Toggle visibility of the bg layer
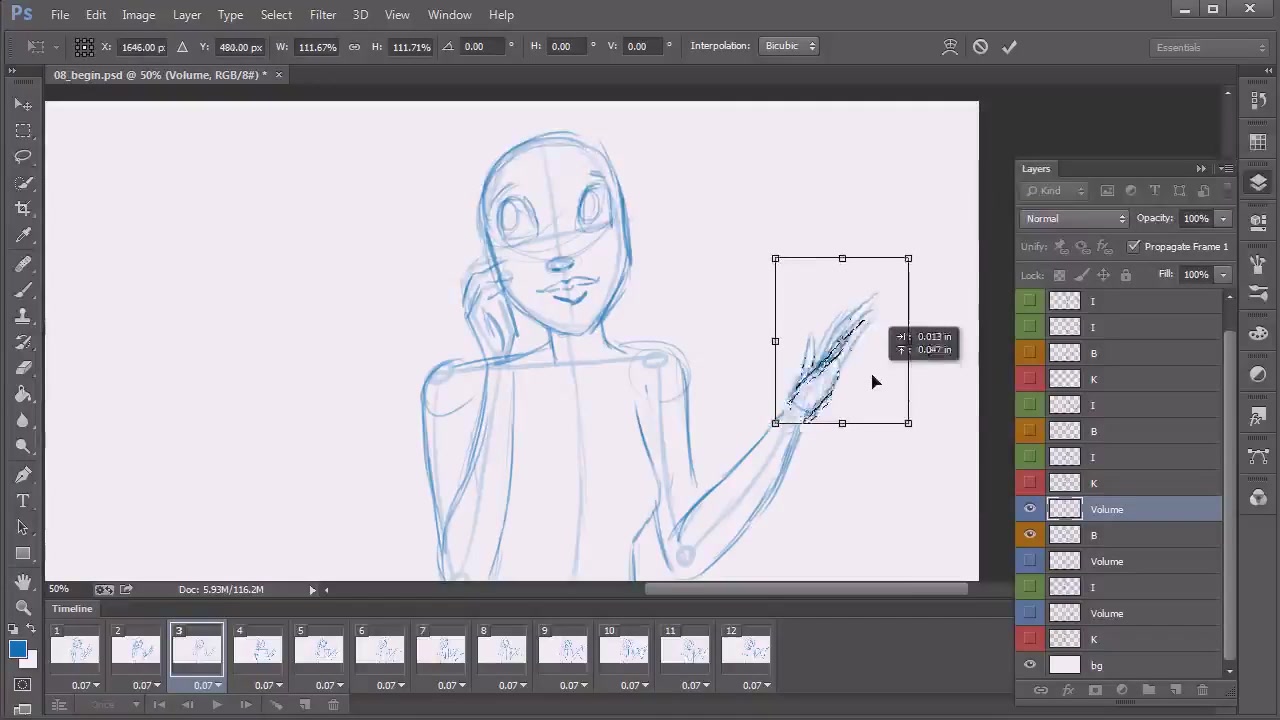Screen dimensions: 1280x720 [1030, 665]
